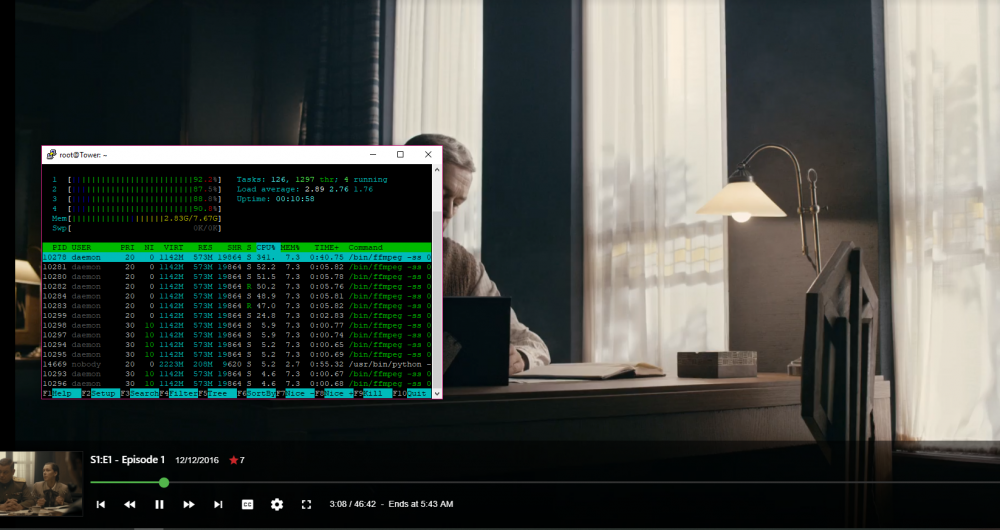Select python process row PID 14669
Screen dimensions: 1000x530
point(237,364)
